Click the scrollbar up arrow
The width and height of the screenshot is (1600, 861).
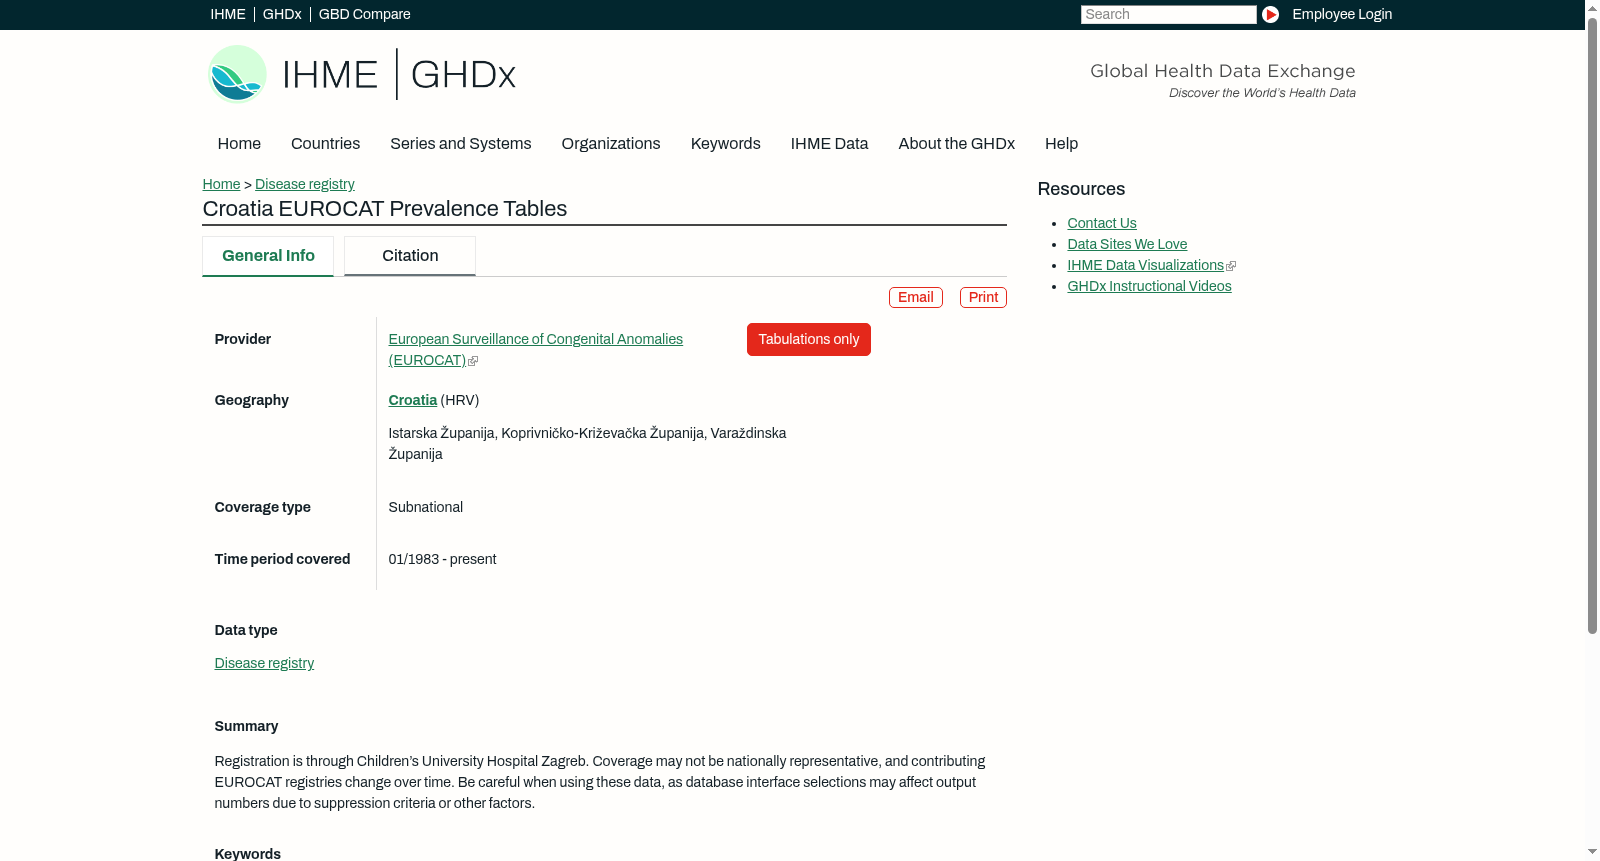click(1592, 7)
